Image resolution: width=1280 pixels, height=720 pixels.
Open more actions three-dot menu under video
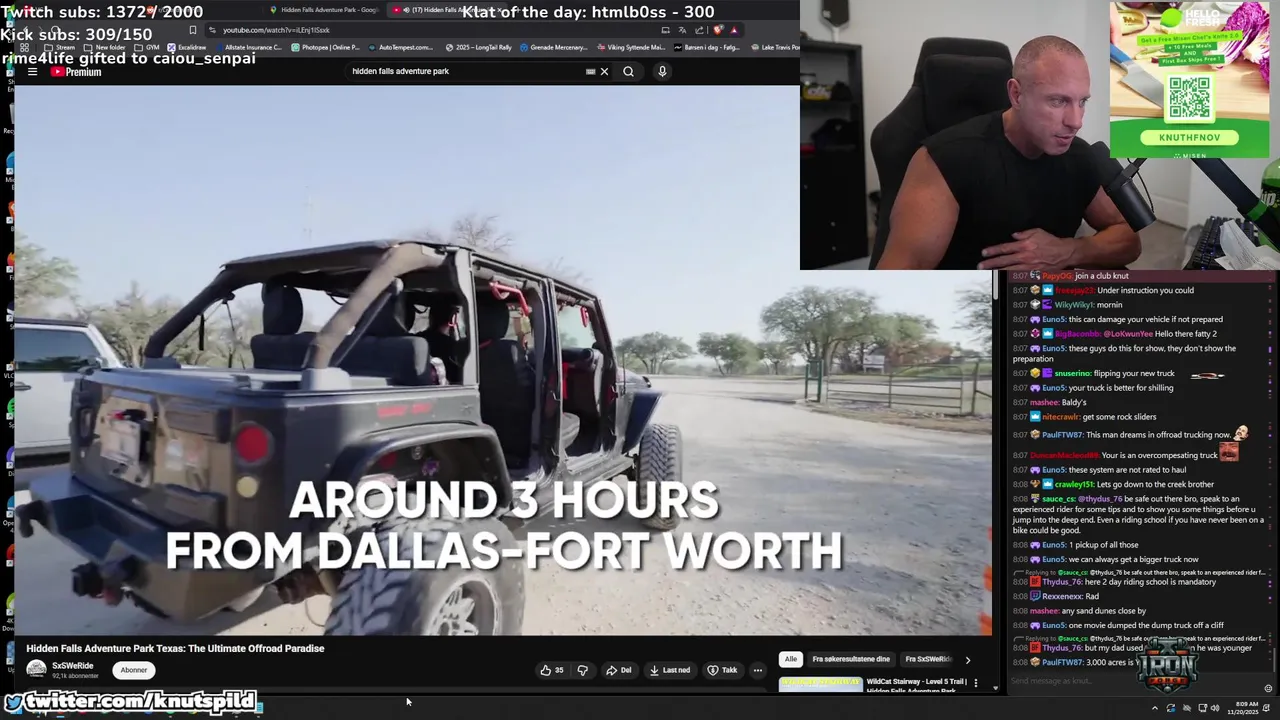click(758, 670)
